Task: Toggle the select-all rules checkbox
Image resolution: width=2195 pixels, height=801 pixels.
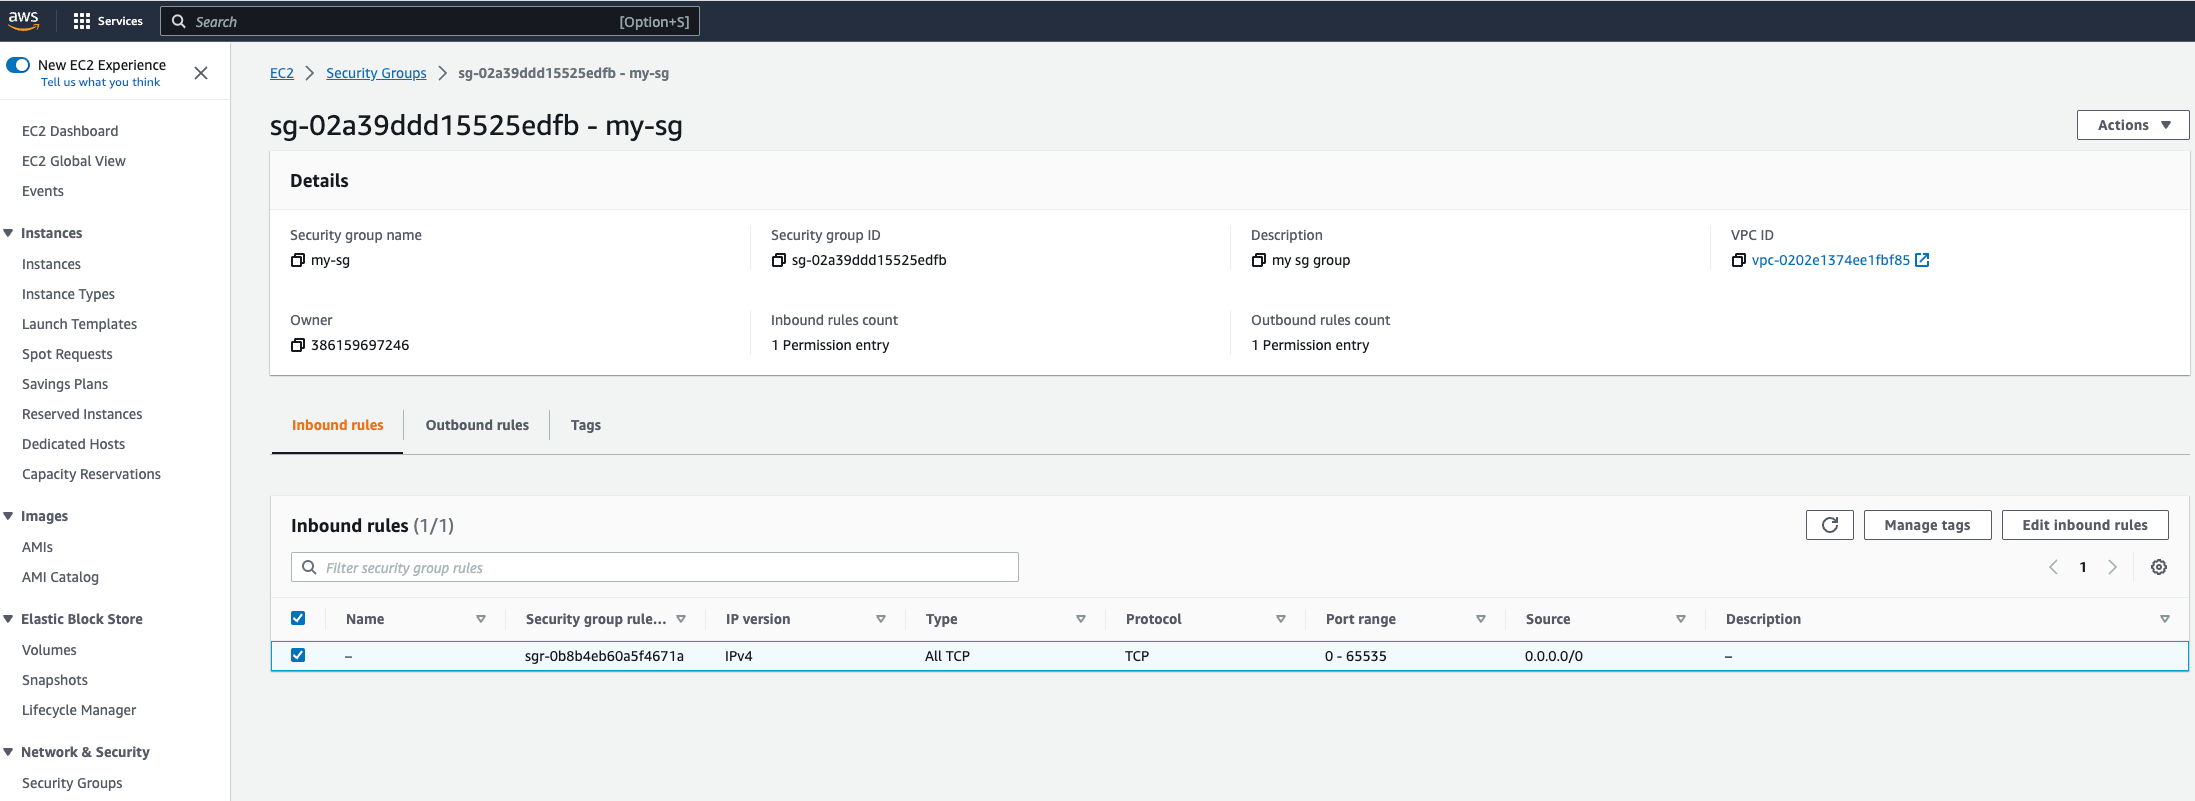Action: pos(298,618)
